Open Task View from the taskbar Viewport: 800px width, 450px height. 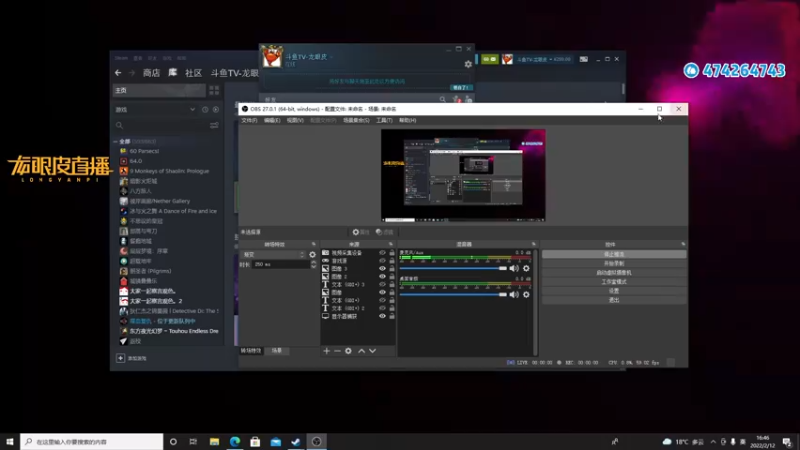(x=193, y=441)
